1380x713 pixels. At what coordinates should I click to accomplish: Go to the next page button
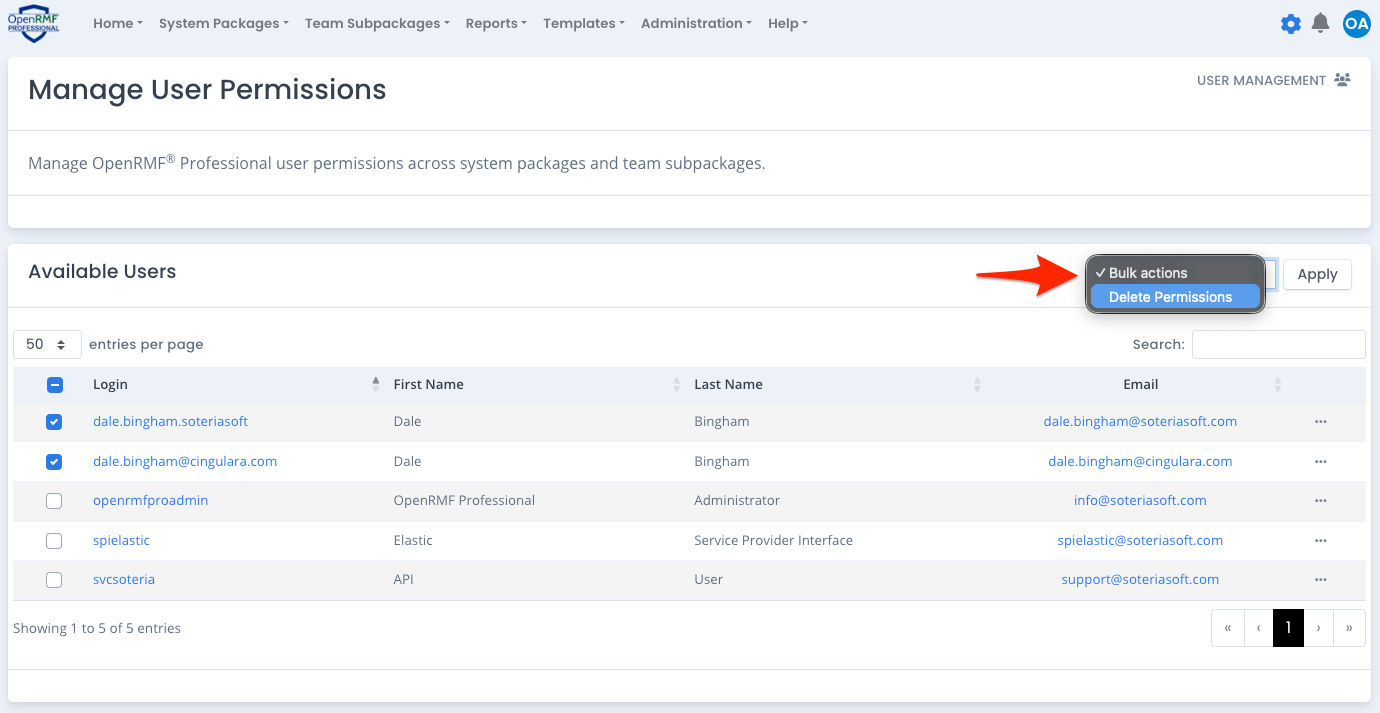(1319, 628)
